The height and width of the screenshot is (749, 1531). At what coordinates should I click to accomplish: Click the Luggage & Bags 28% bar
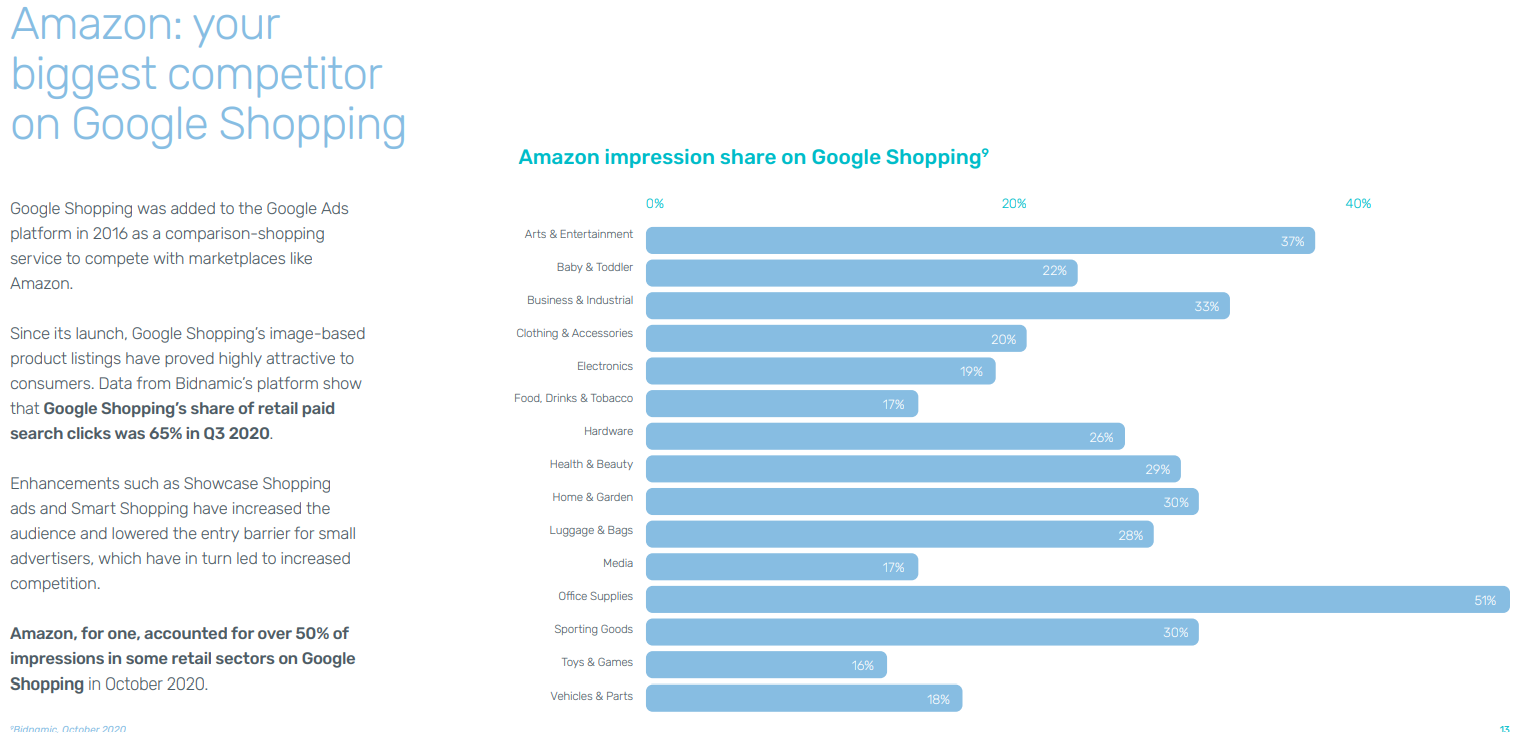point(900,535)
